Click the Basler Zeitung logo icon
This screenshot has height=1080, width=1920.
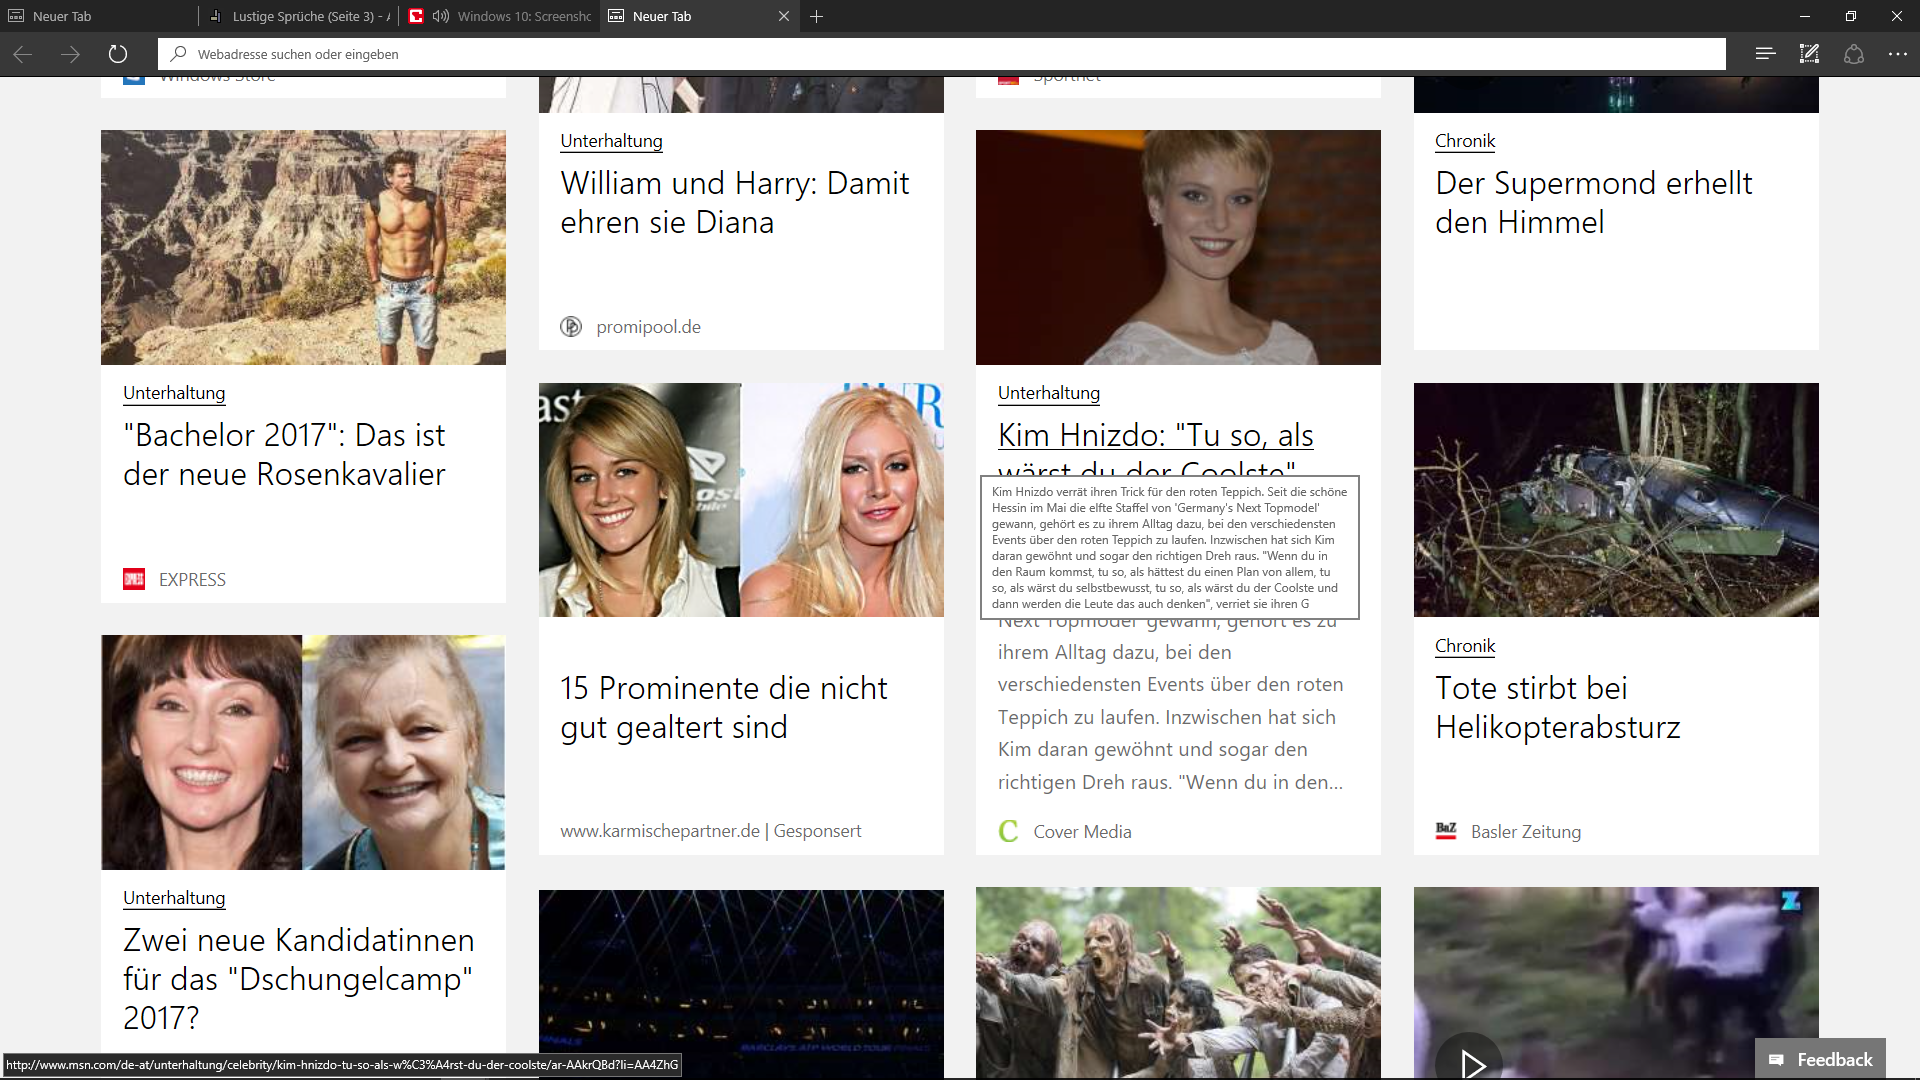(1446, 831)
